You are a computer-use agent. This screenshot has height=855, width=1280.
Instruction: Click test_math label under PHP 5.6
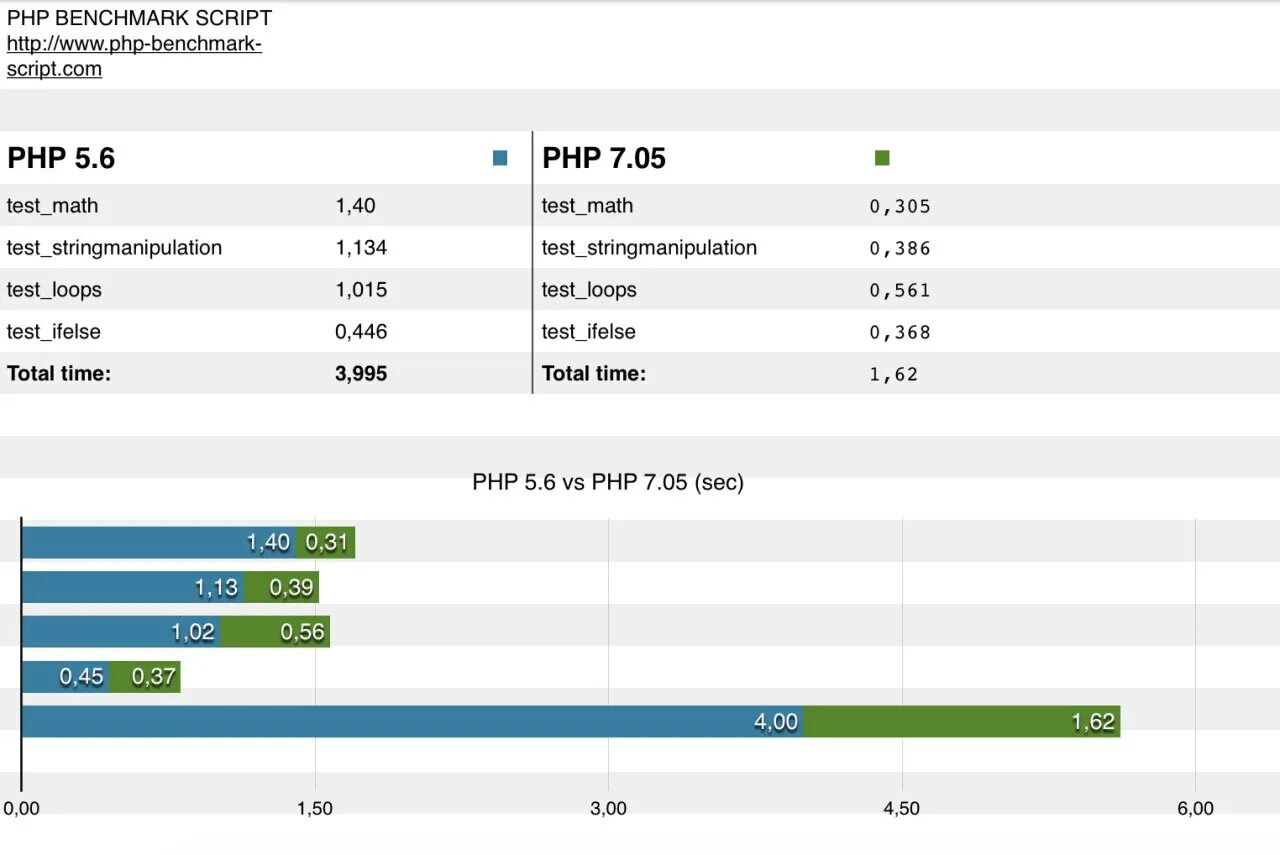(x=53, y=206)
